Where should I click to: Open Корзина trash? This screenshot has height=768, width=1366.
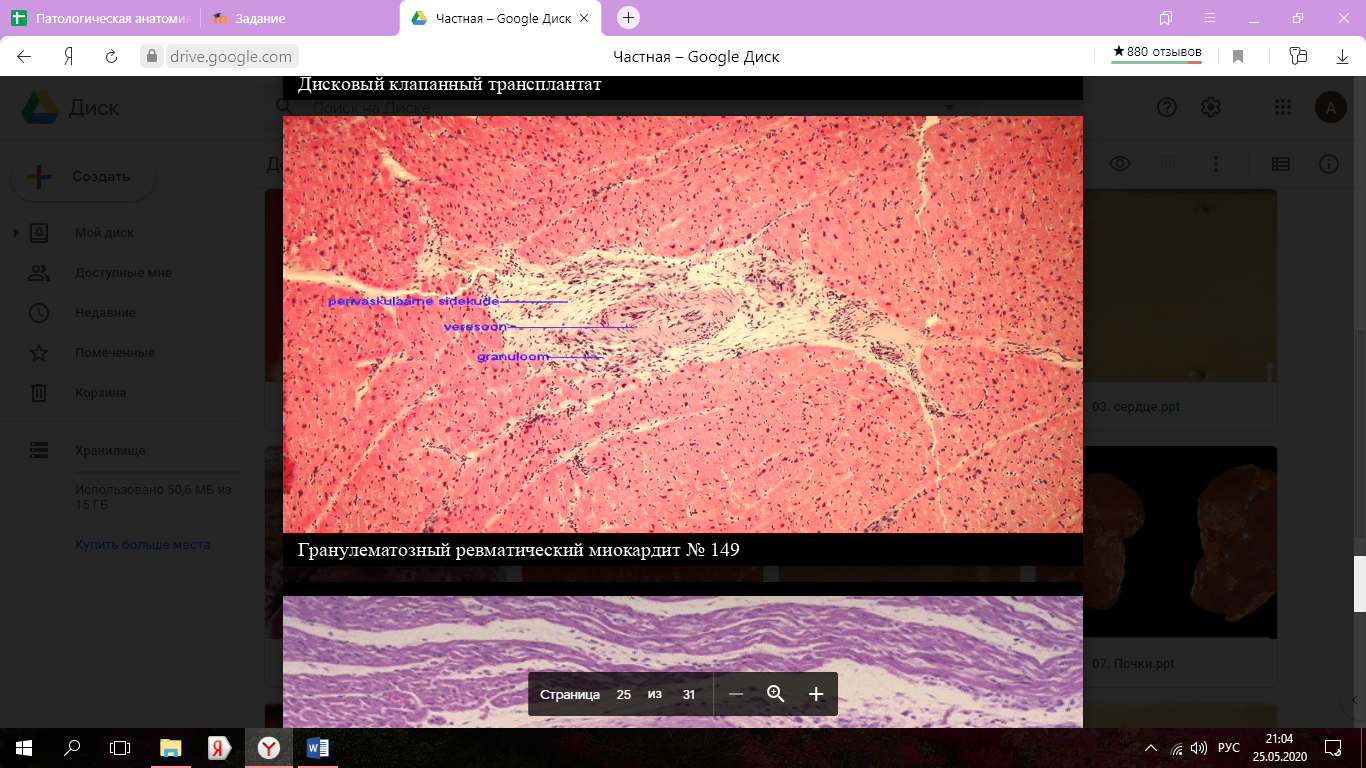[x=100, y=393]
